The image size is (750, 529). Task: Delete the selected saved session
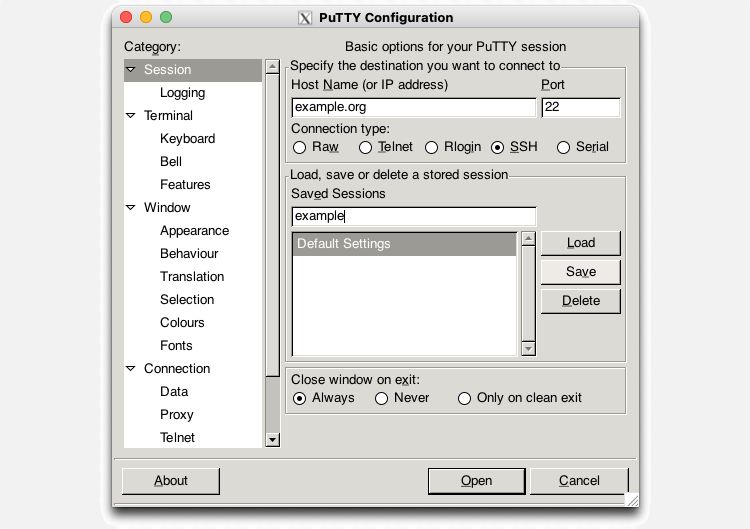click(x=580, y=301)
